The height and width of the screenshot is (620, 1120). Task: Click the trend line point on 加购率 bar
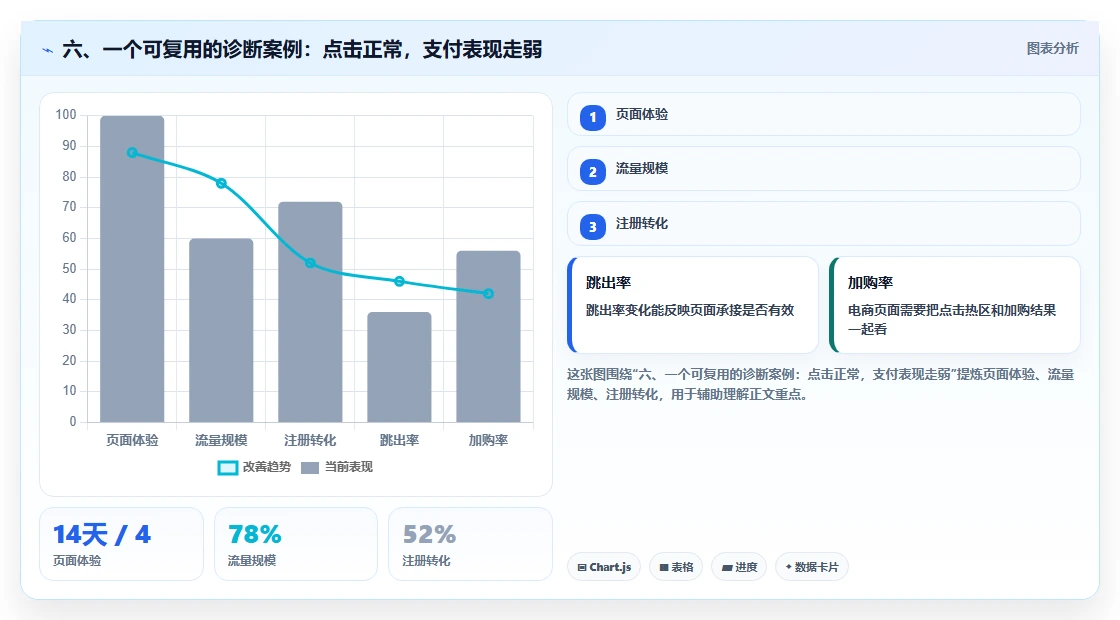[x=489, y=294]
